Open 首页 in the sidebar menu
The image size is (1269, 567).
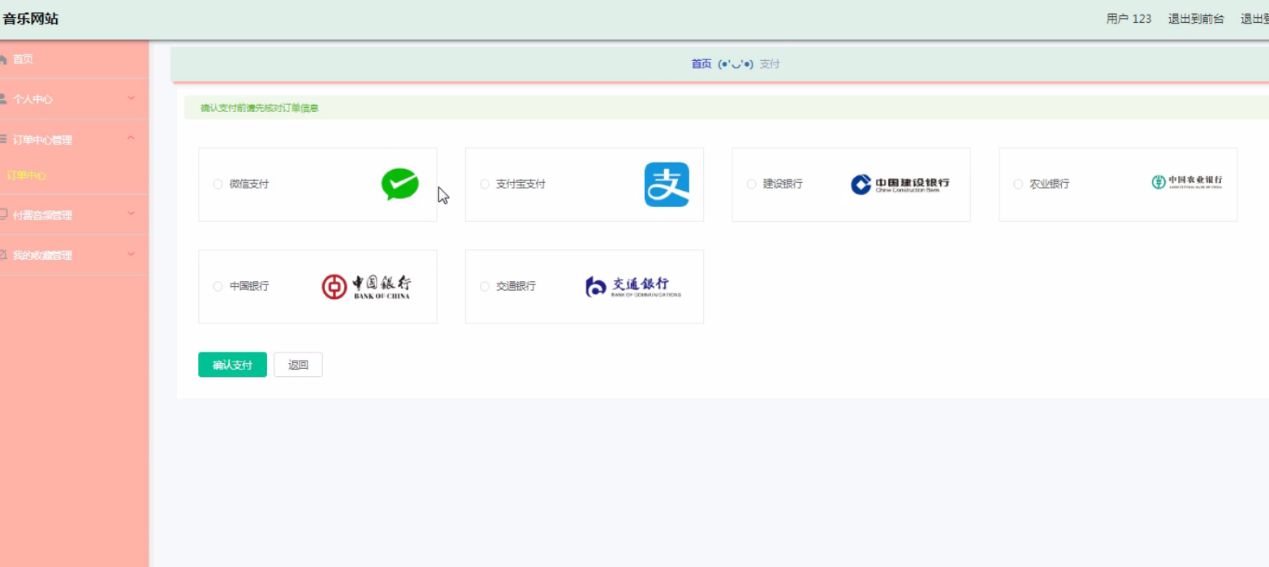[74, 59]
